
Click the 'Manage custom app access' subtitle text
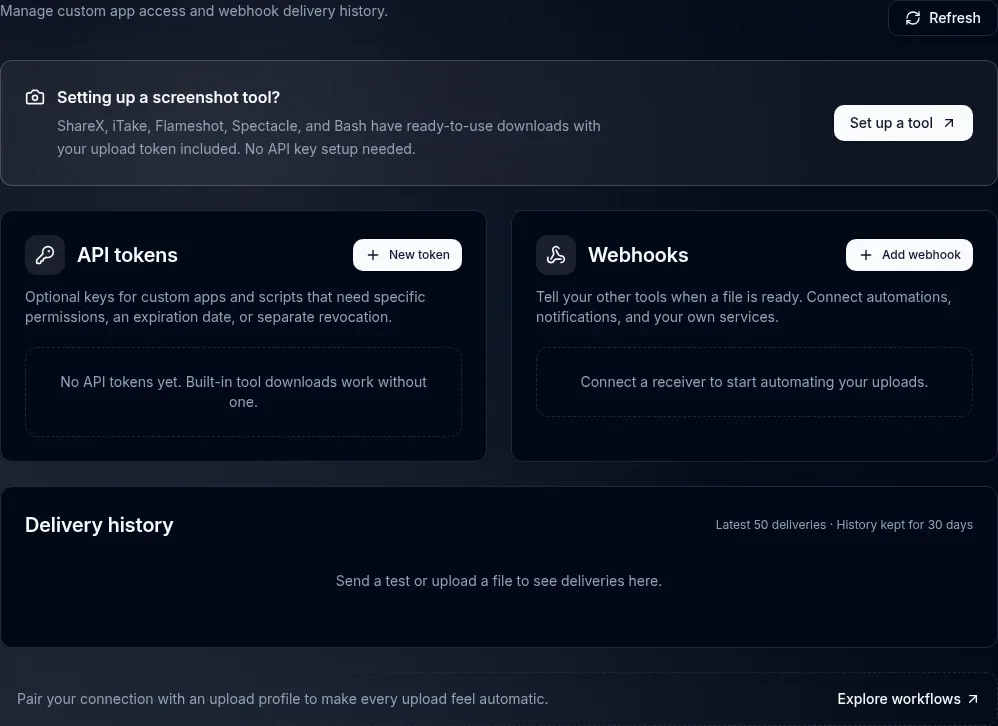click(x=193, y=11)
